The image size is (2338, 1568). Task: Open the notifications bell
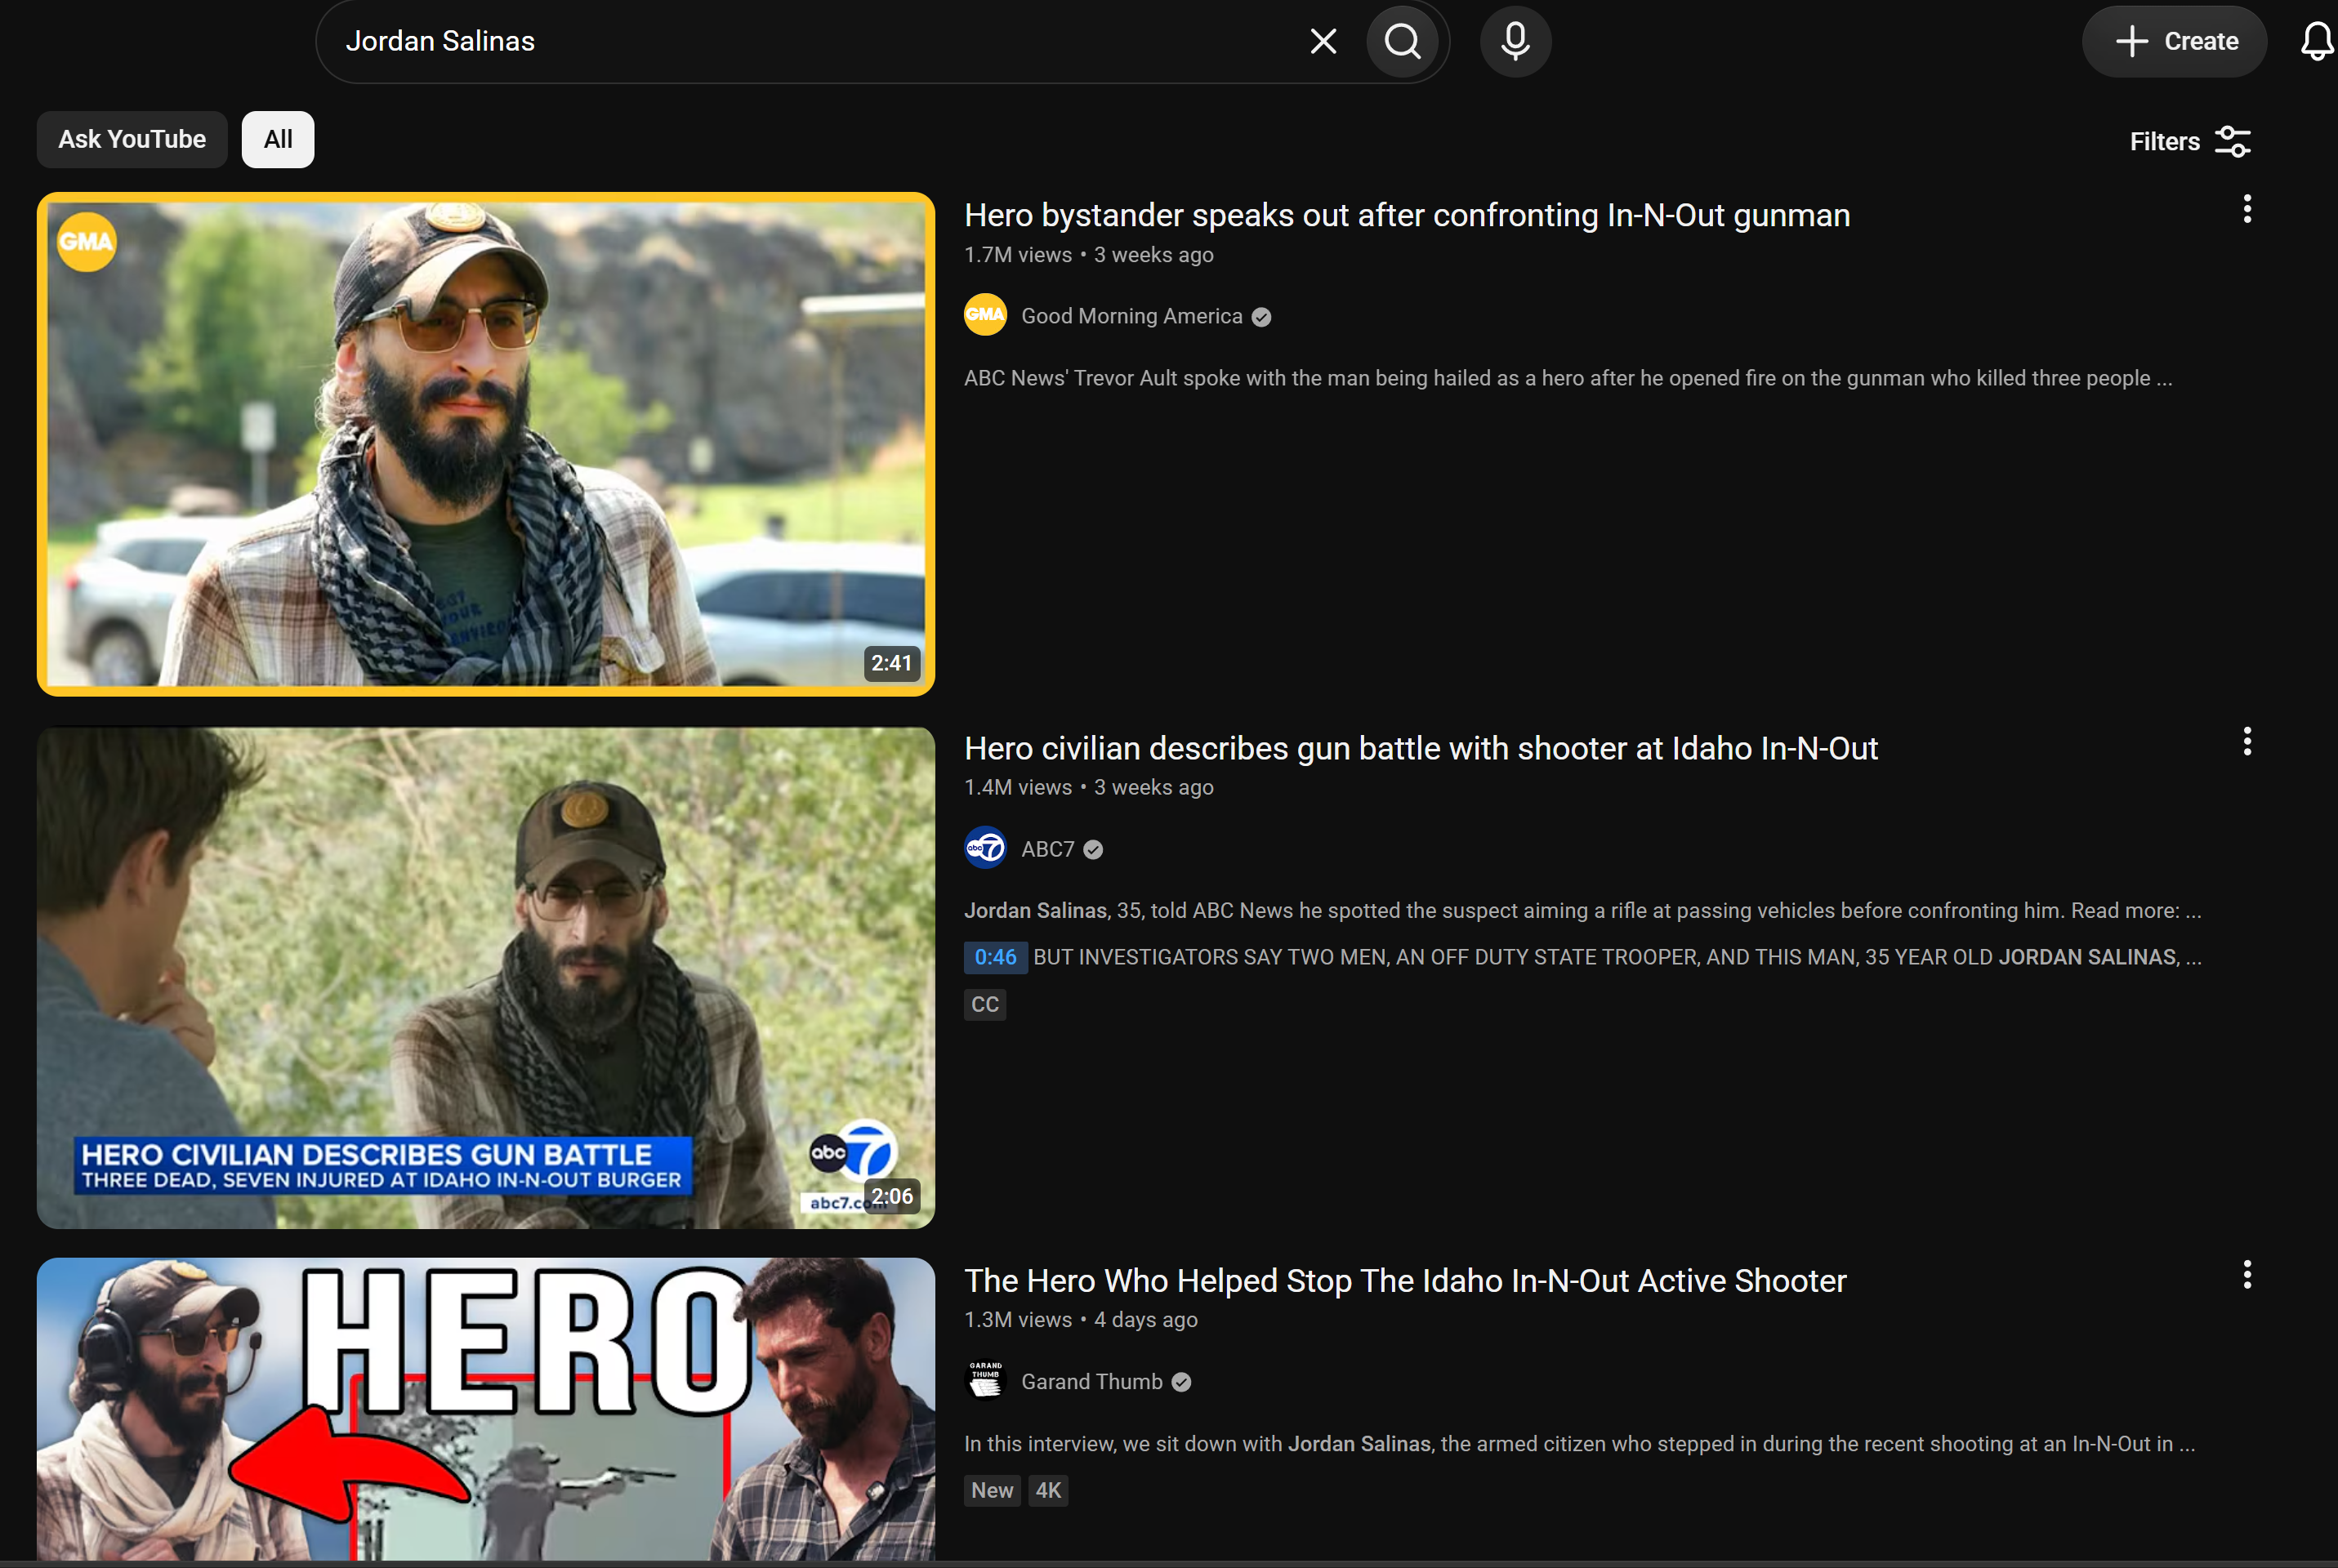[x=2316, y=41]
